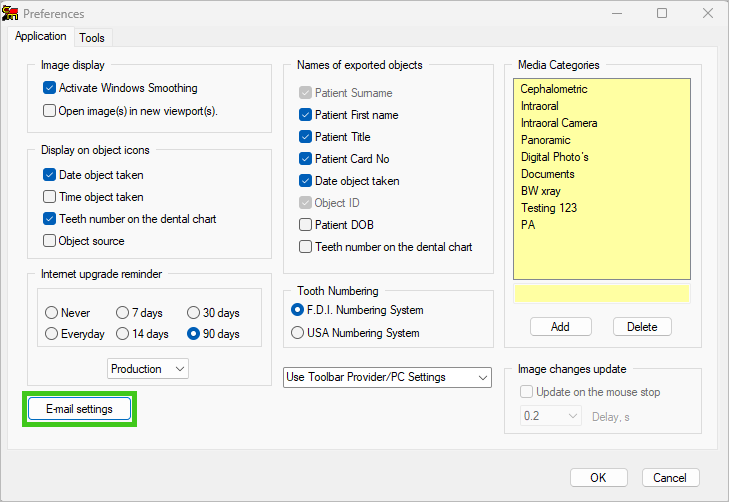Close the Preferences dialog
729x502 pixels.
tap(708, 13)
